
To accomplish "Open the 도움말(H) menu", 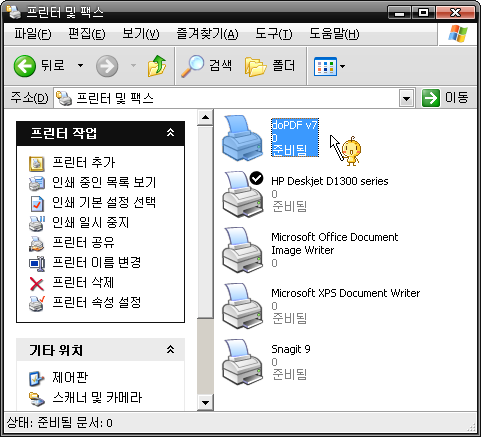I will tap(334, 34).
